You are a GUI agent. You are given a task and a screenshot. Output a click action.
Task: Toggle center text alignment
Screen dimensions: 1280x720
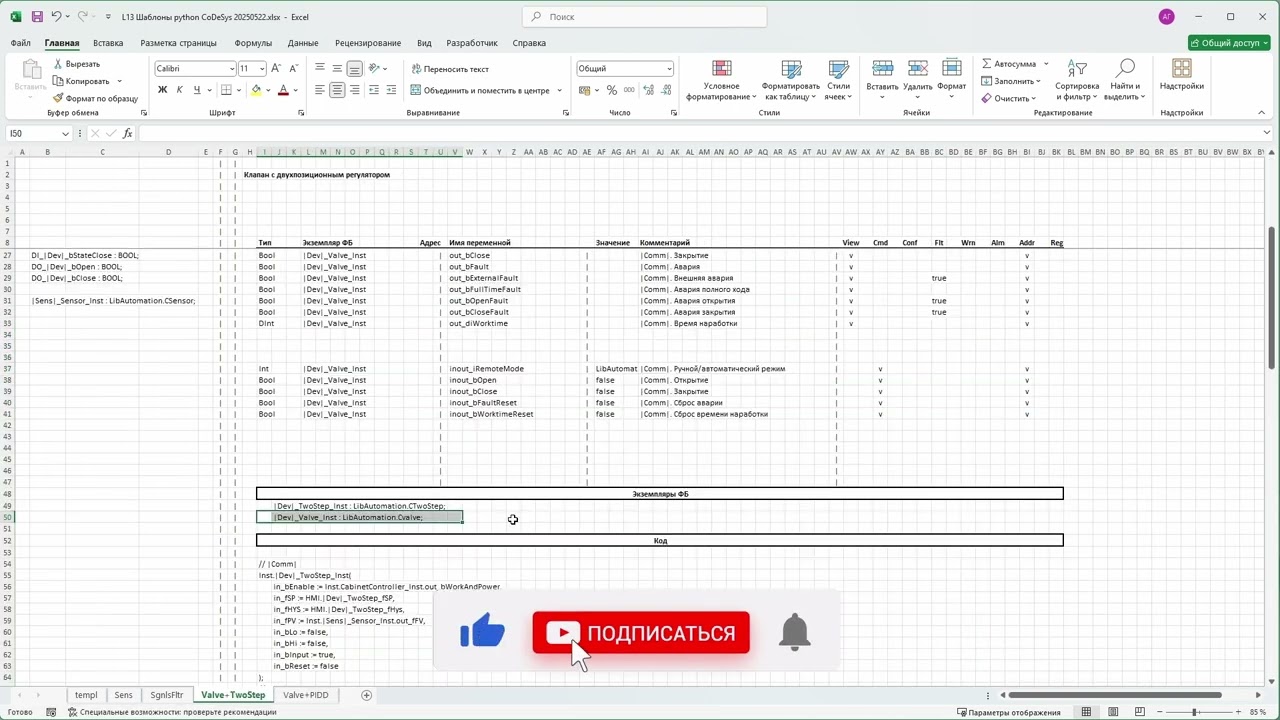click(337, 90)
